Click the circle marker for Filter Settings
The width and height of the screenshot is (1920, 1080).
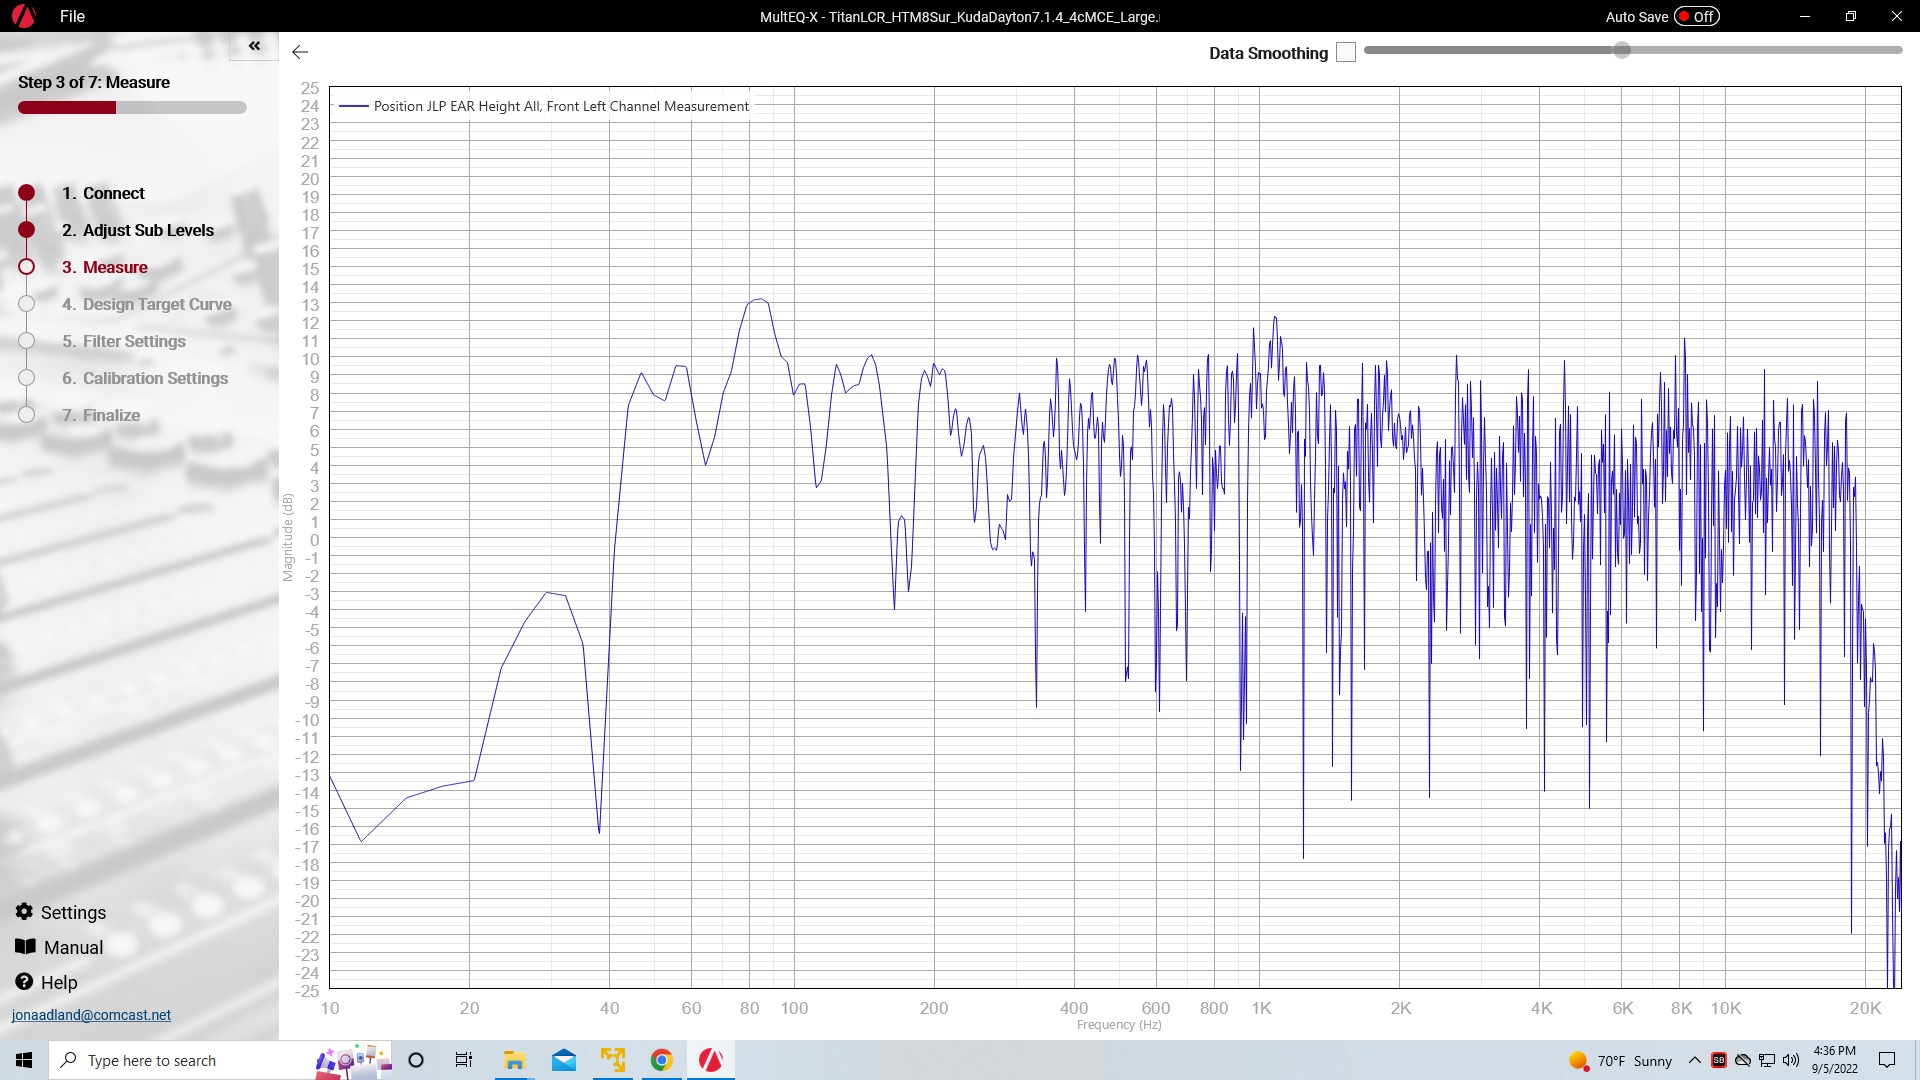pos(27,341)
